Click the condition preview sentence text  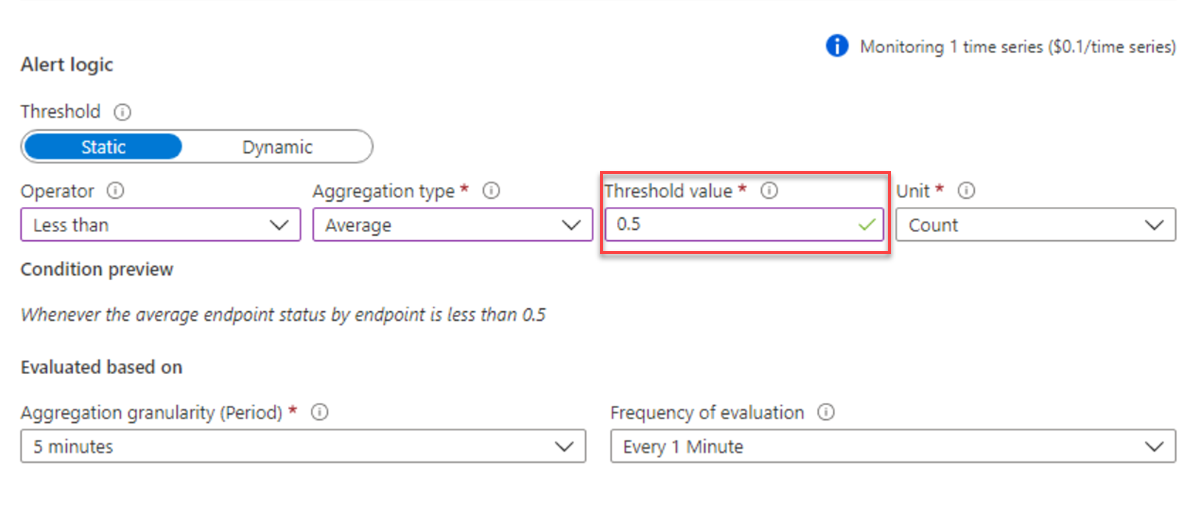(x=283, y=315)
